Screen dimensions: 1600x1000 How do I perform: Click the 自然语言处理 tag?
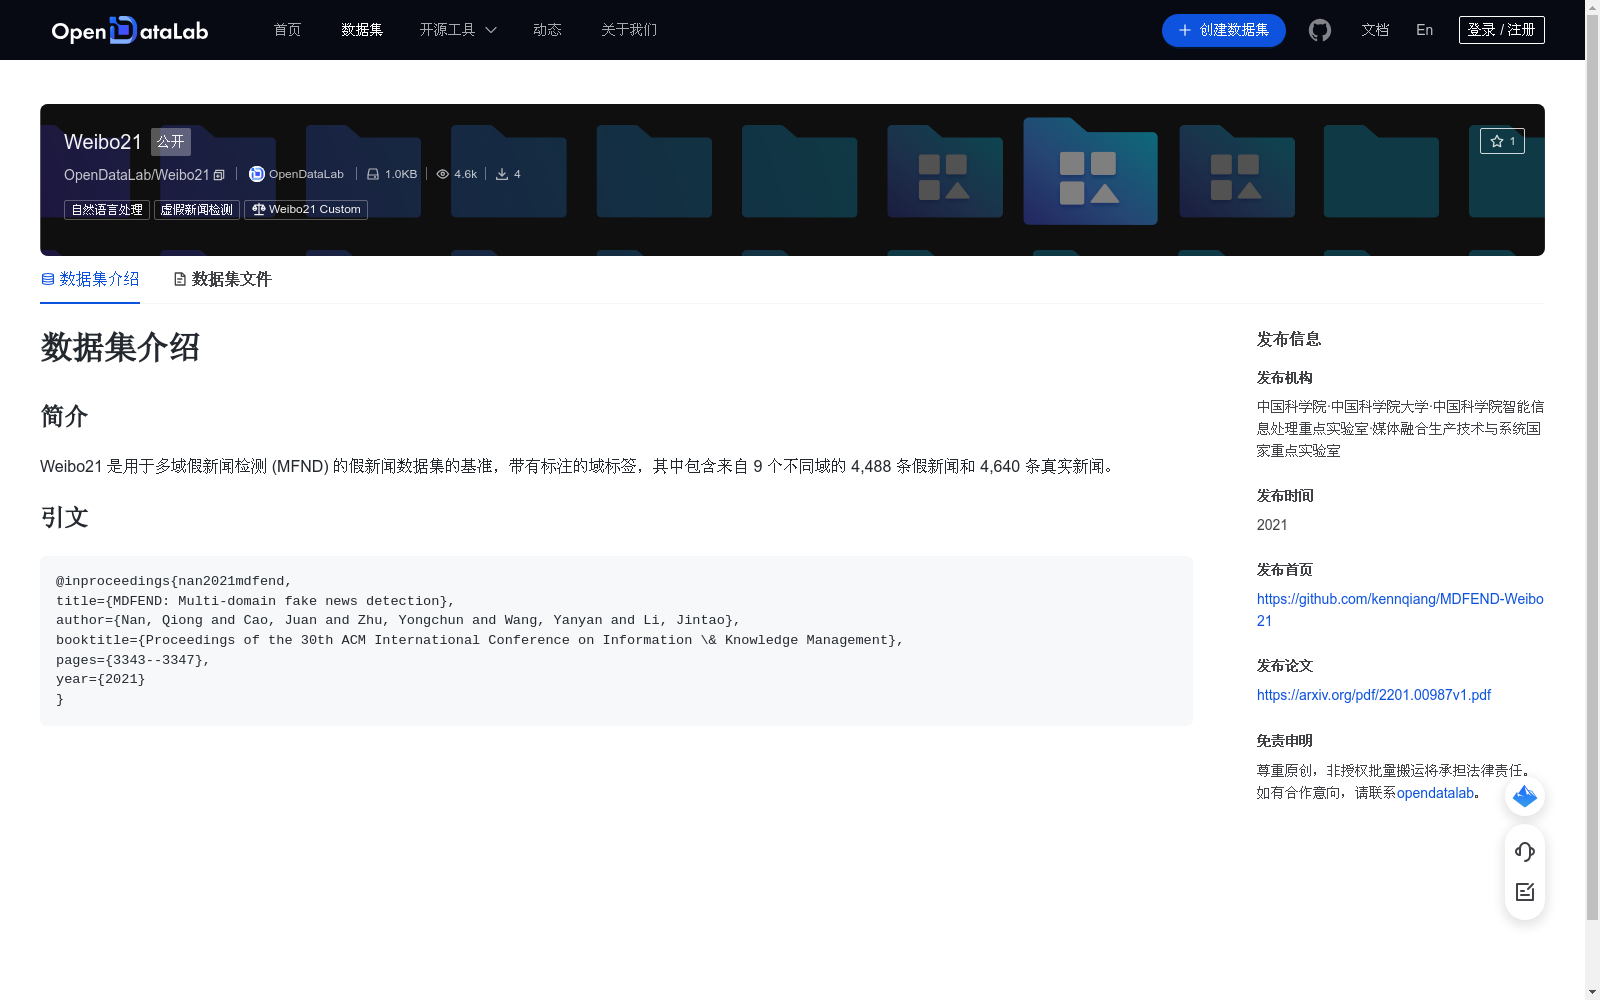tap(106, 209)
